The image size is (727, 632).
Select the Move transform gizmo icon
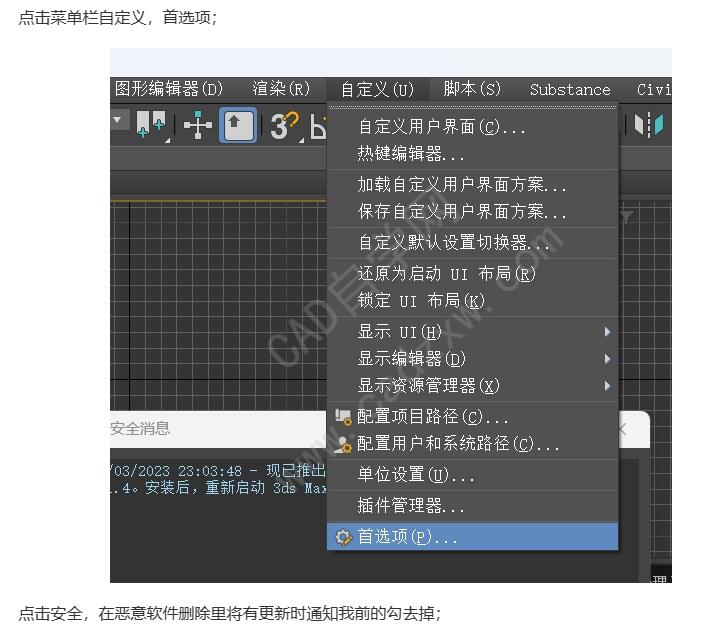[x=198, y=126]
